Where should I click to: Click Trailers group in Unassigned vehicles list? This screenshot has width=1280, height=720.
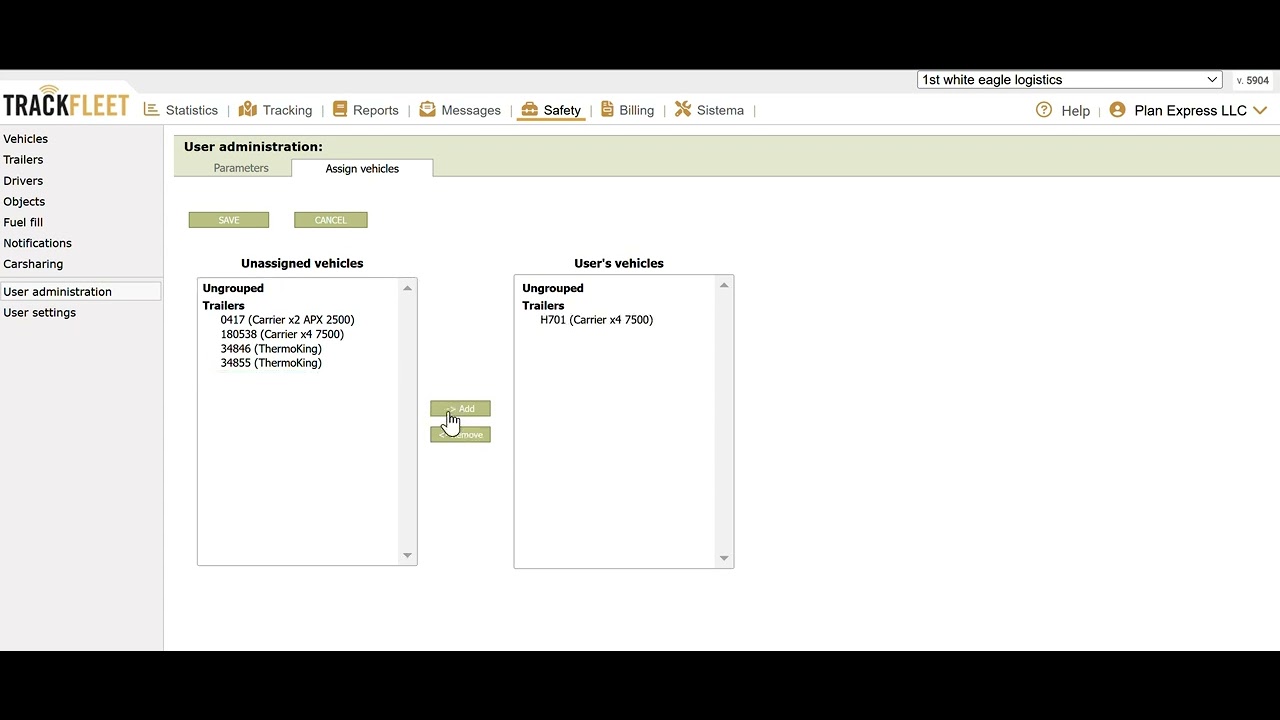pyautogui.click(x=224, y=306)
